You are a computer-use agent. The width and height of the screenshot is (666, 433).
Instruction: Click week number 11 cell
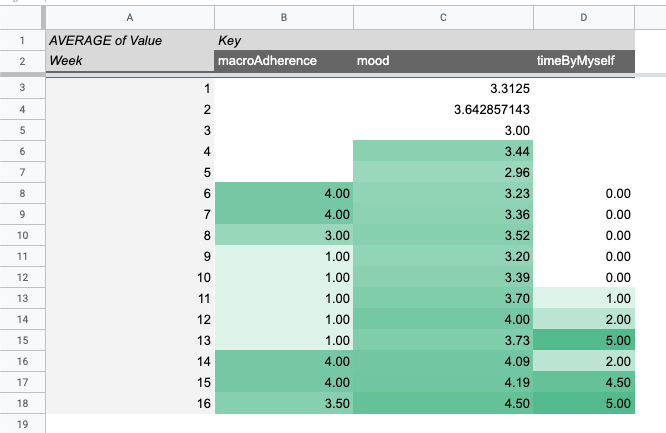click(130, 298)
